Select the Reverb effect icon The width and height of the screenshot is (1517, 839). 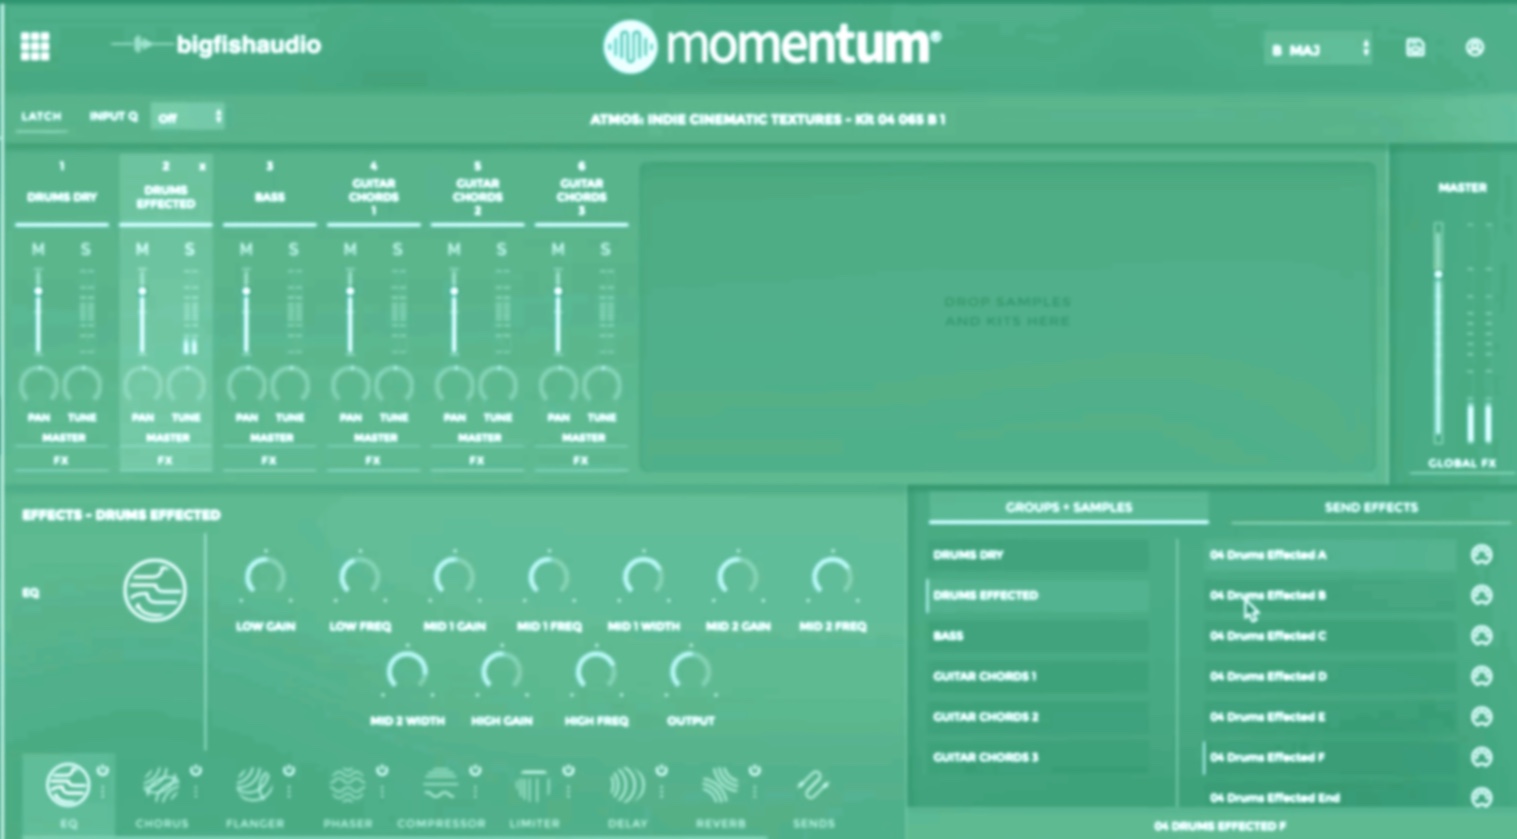tap(720, 786)
